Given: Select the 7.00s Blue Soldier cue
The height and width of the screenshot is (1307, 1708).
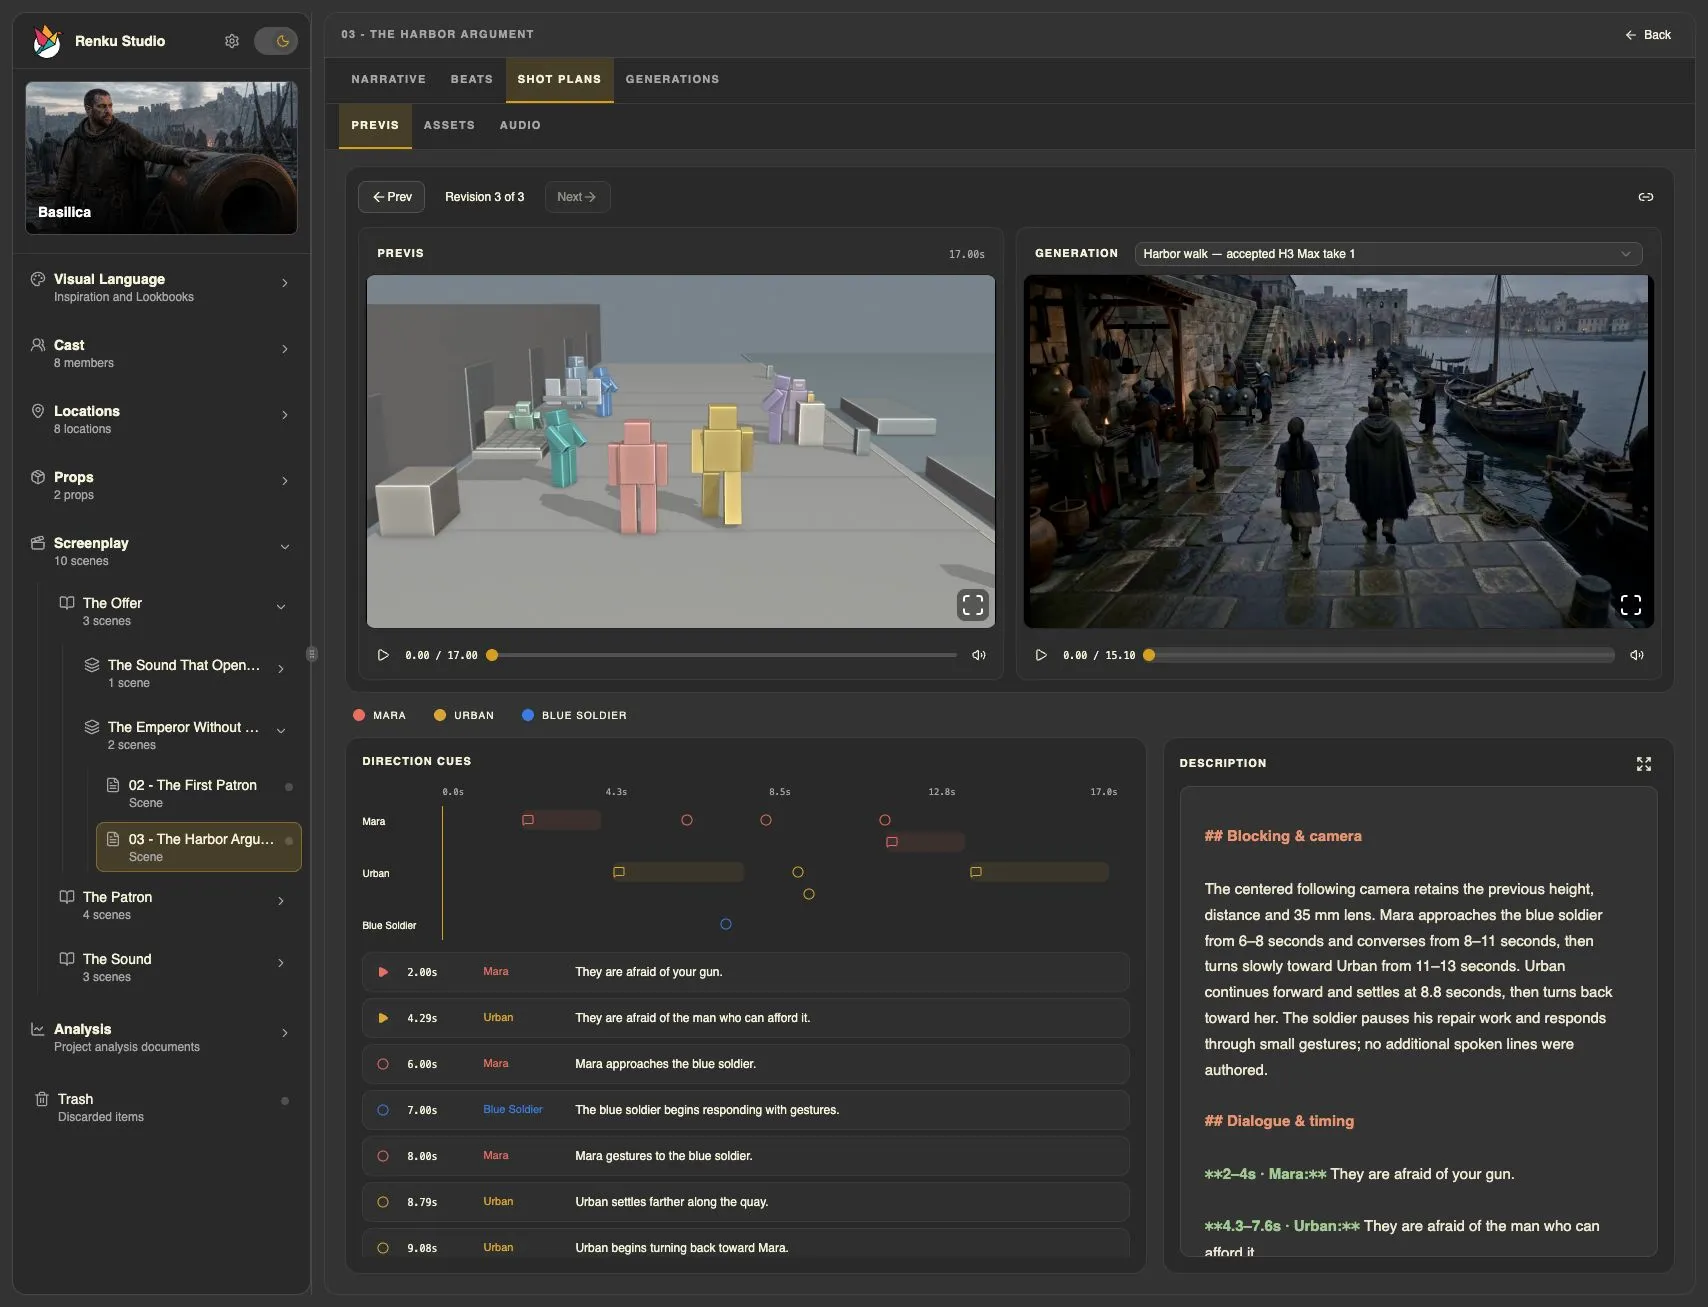Looking at the screenshot, I should click(746, 1110).
